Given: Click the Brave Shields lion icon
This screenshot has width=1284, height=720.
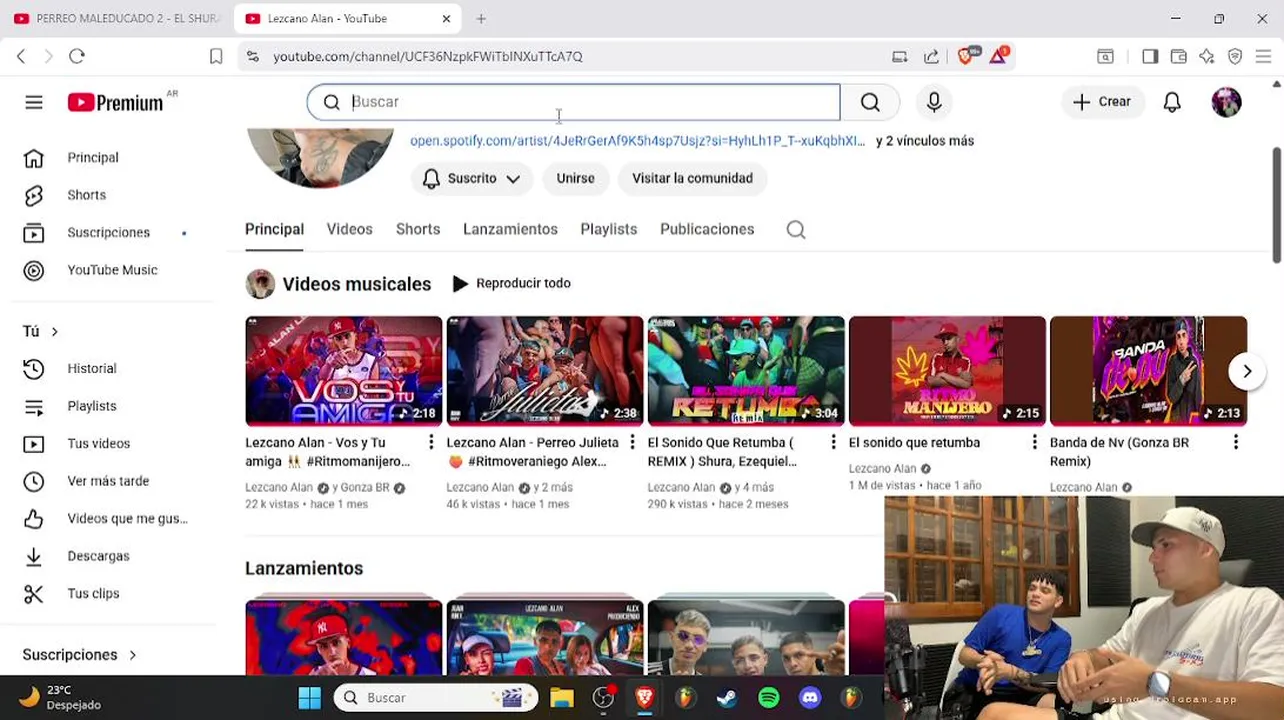Looking at the screenshot, I should click(966, 56).
